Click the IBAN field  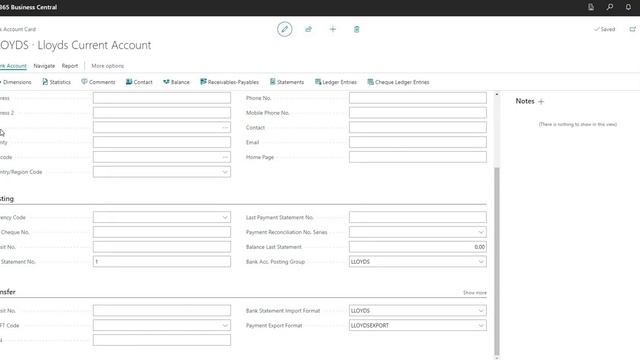point(162,340)
